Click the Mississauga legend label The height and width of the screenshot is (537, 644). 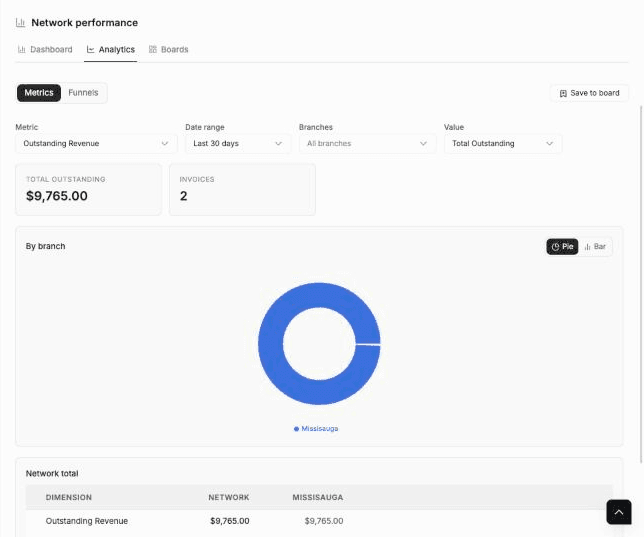pyautogui.click(x=320, y=429)
